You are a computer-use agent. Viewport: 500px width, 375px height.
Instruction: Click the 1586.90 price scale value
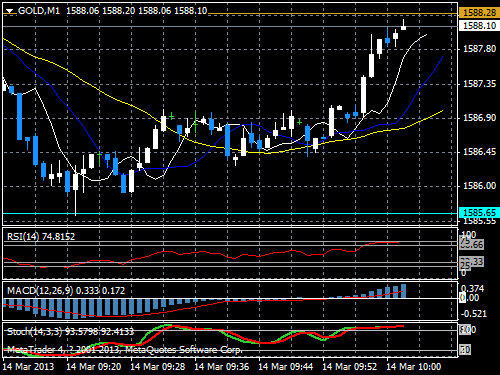click(x=479, y=118)
